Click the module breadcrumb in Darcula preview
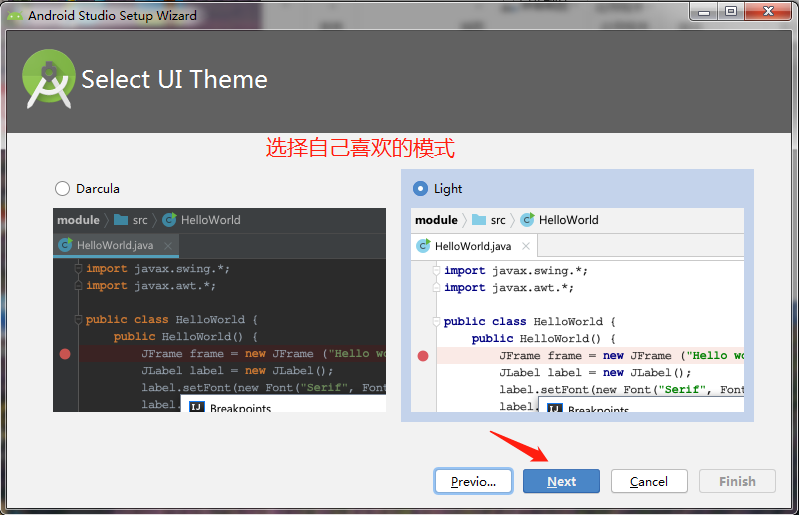This screenshot has width=799, height=515. coord(78,220)
